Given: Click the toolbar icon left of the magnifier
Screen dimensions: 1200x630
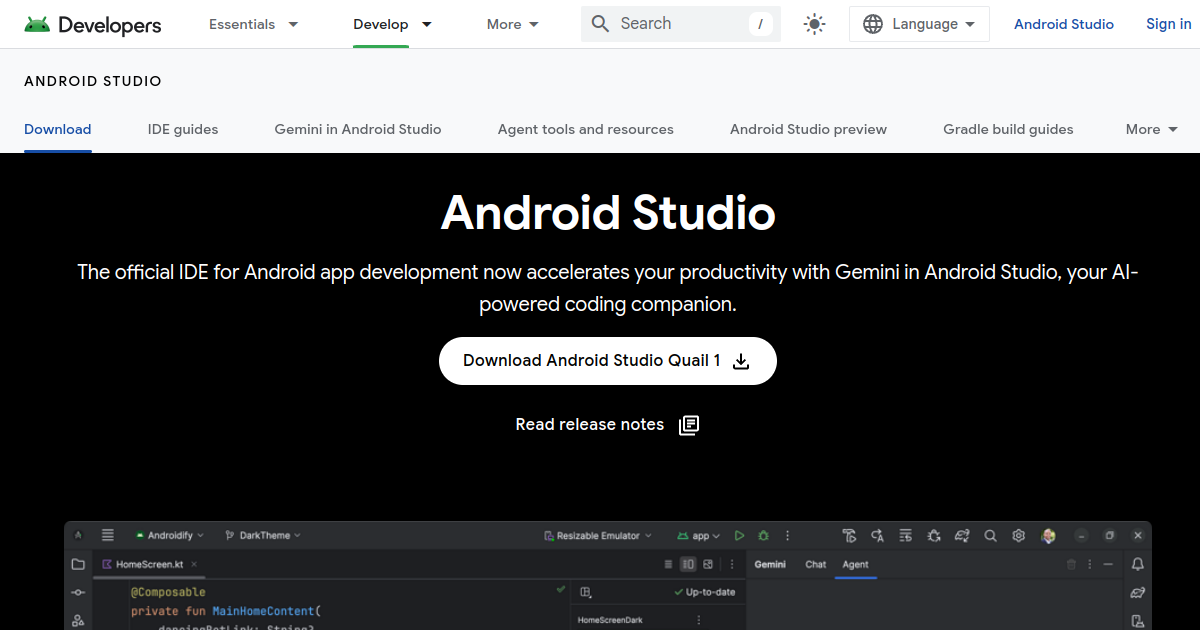Looking at the screenshot, I should pos(962,536).
